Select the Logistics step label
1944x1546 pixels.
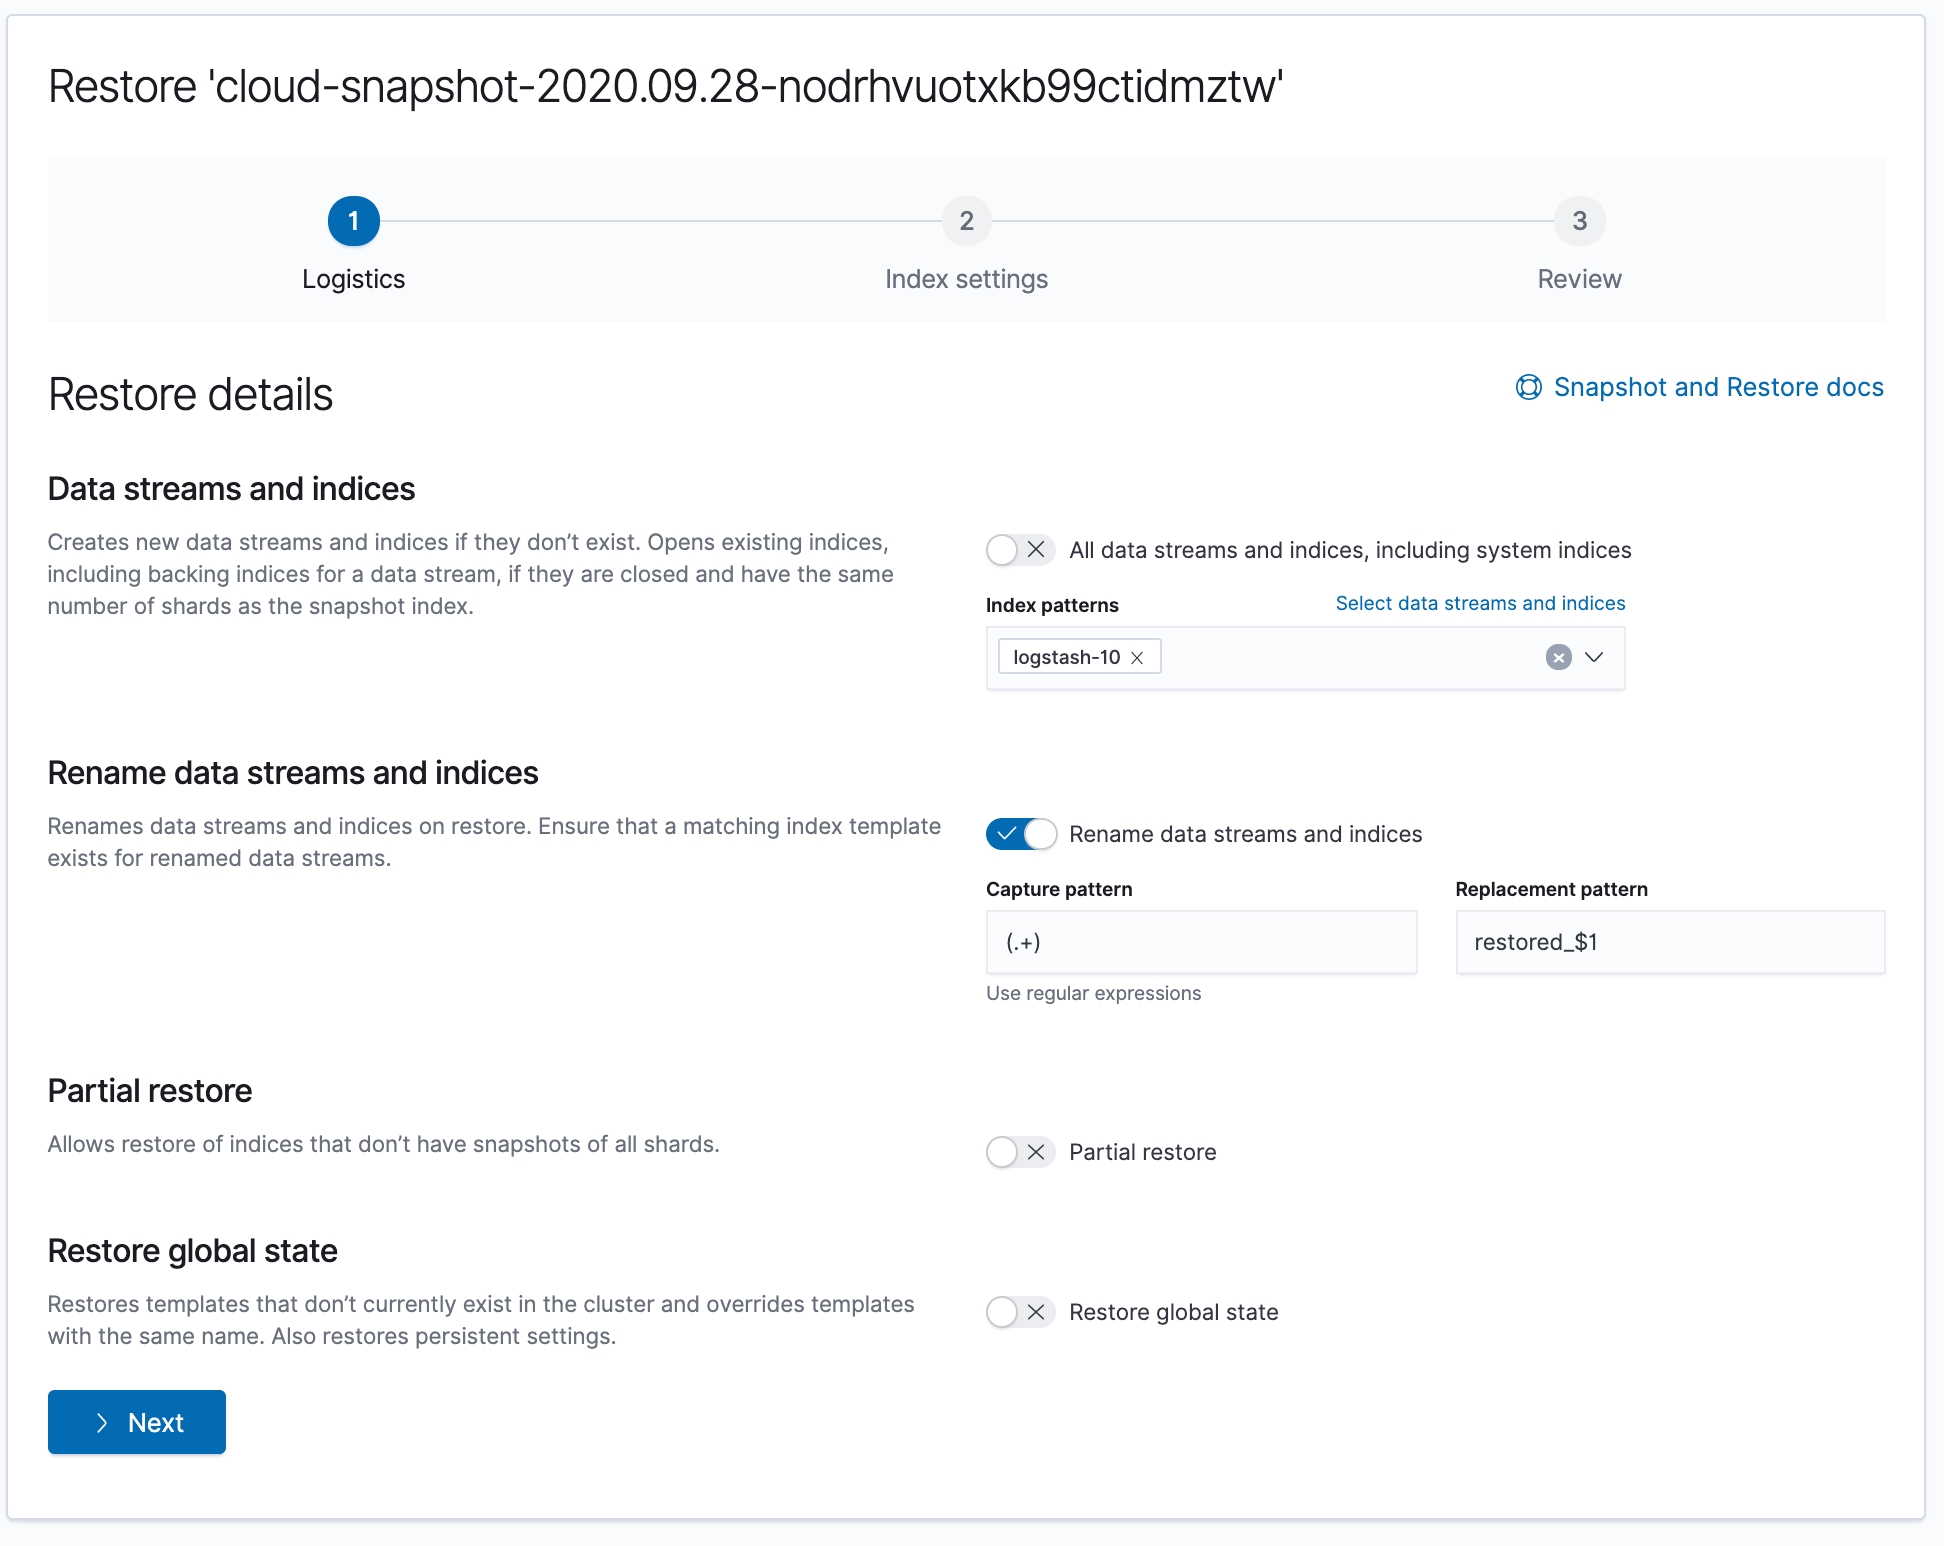pyautogui.click(x=353, y=279)
